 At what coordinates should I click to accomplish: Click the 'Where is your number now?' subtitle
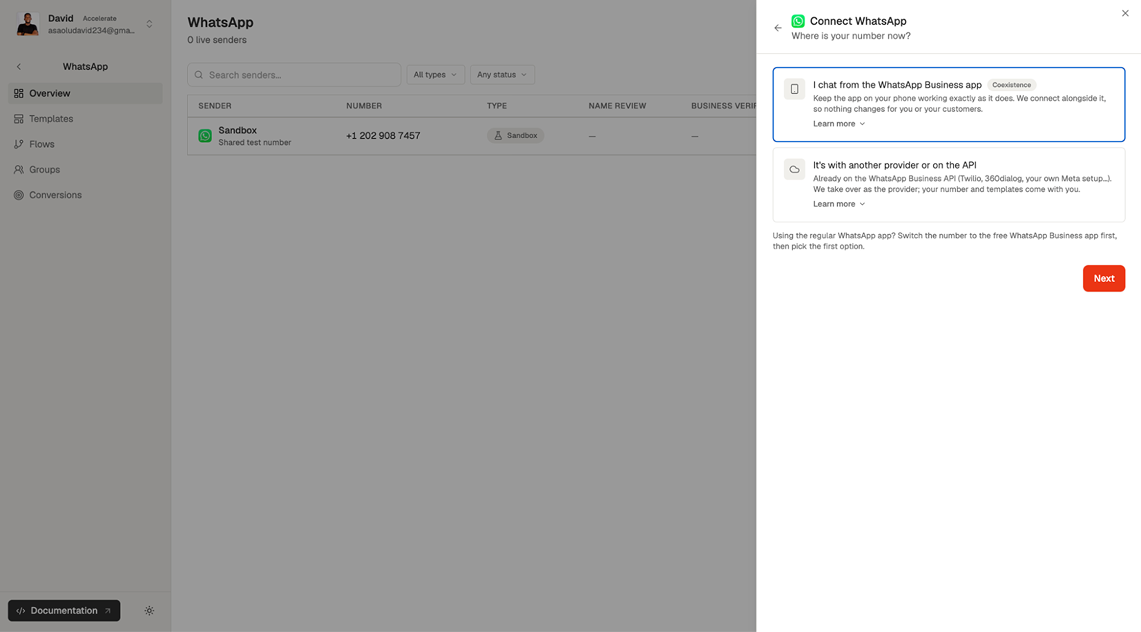pos(851,36)
